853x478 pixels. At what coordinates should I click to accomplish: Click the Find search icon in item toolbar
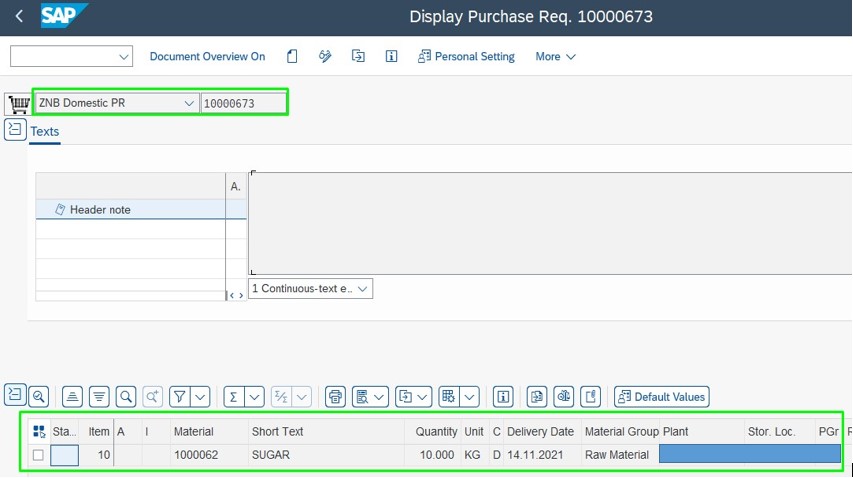click(126, 397)
